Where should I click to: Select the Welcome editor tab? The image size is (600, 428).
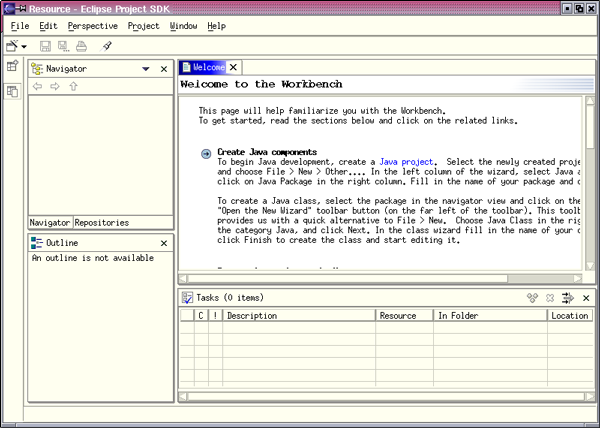coord(203,67)
